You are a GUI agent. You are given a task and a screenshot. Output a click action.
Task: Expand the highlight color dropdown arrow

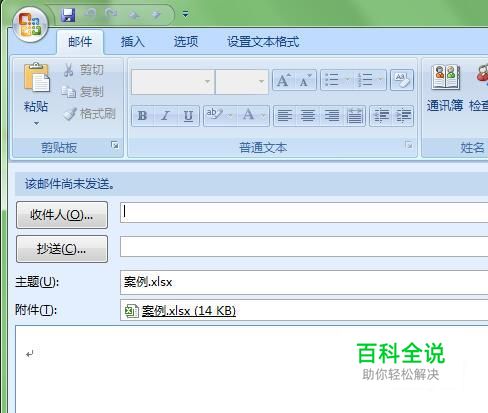point(230,116)
